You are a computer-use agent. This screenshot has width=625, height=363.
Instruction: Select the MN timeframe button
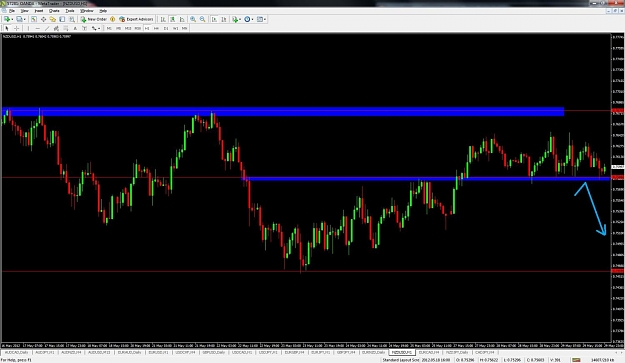[x=185, y=28]
